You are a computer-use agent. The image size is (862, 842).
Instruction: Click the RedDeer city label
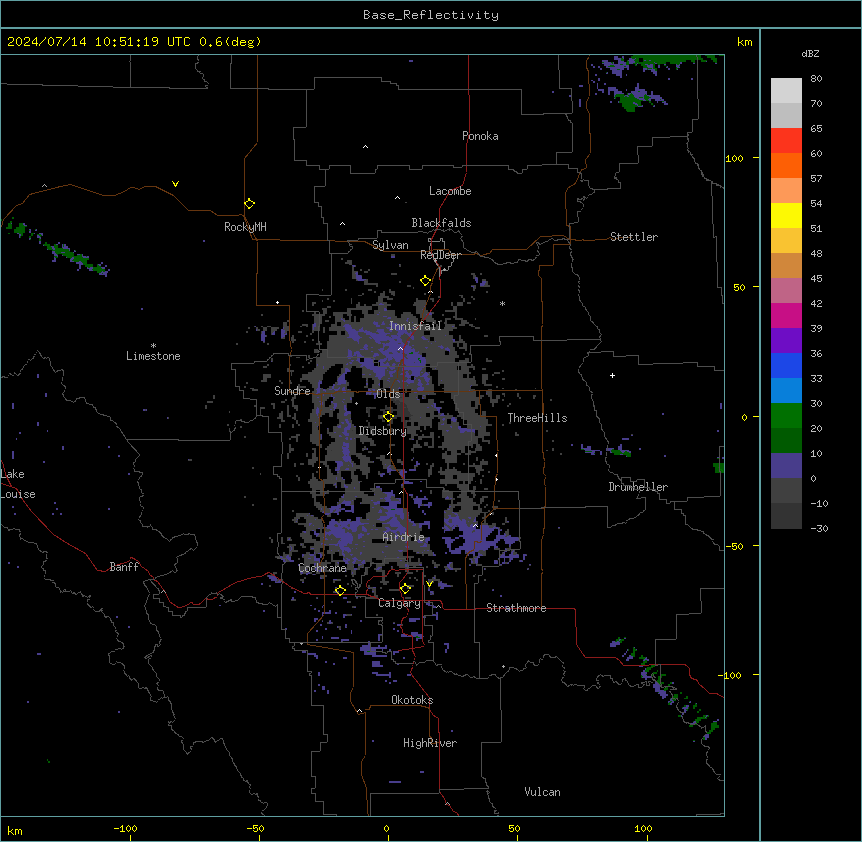[440, 255]
